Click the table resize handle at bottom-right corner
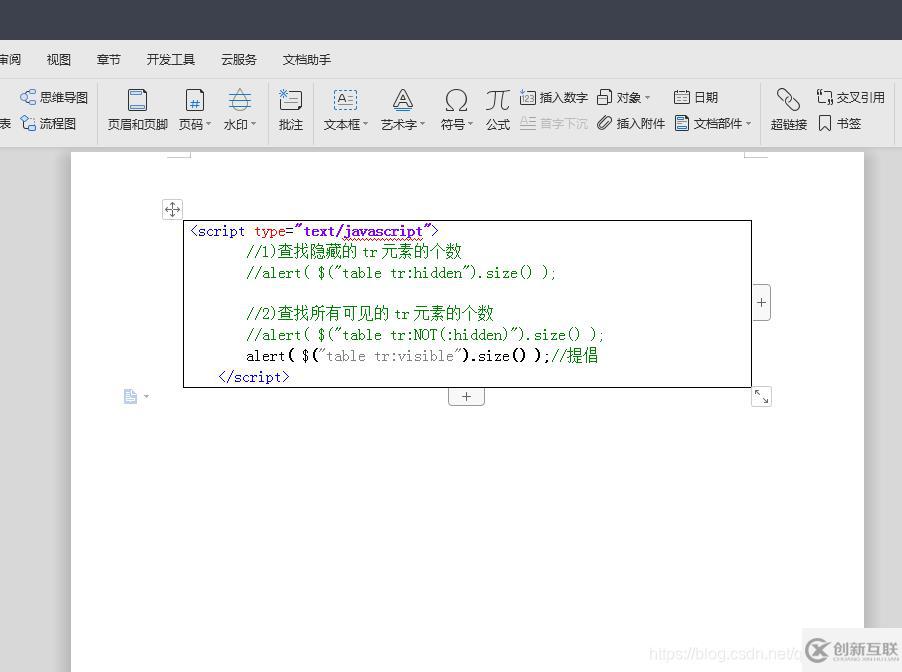 point(761,397)
